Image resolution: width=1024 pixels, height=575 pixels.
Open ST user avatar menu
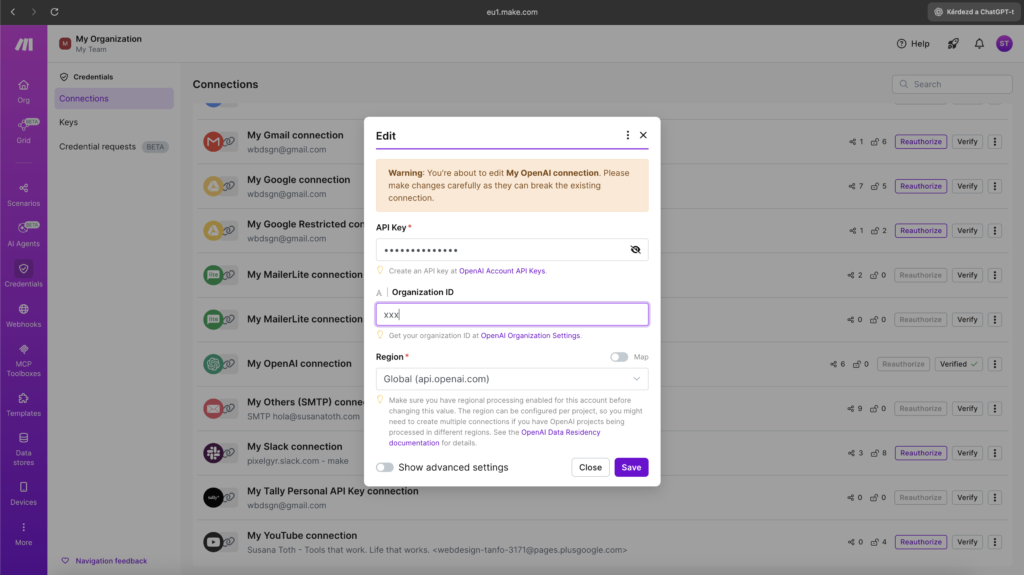pos(1004,44)
